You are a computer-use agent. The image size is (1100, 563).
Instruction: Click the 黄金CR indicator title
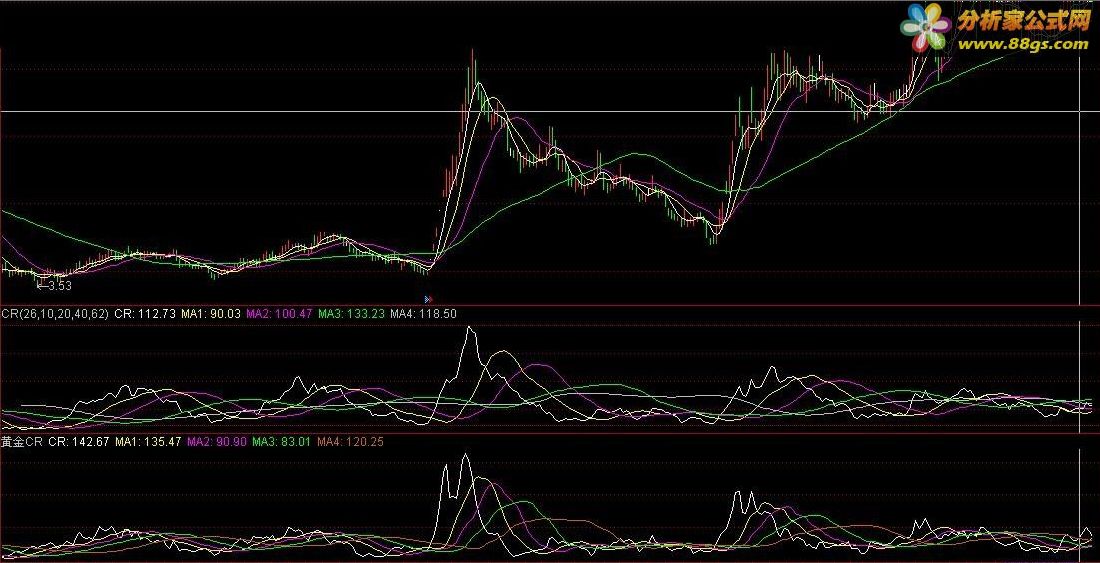coord(22,442)
